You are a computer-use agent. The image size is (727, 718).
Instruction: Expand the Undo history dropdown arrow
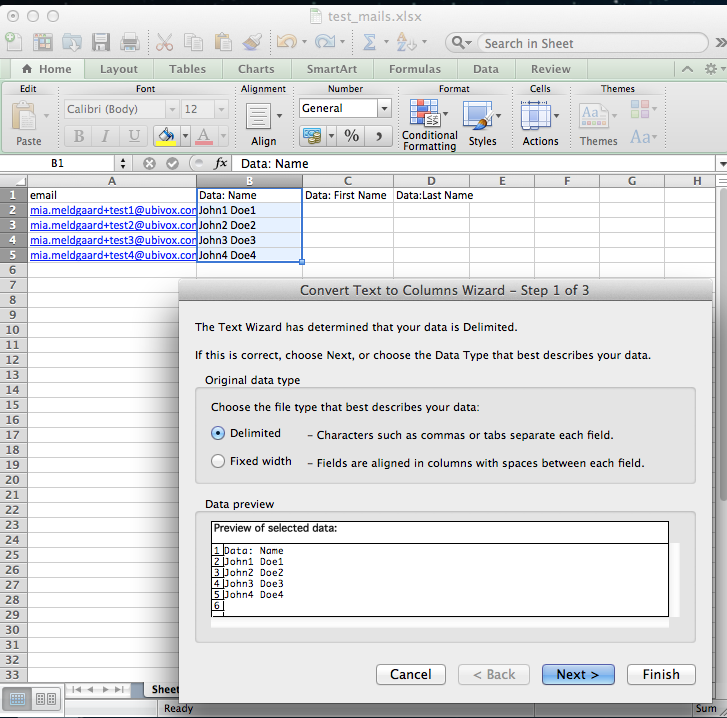click(x=304, y=42)
